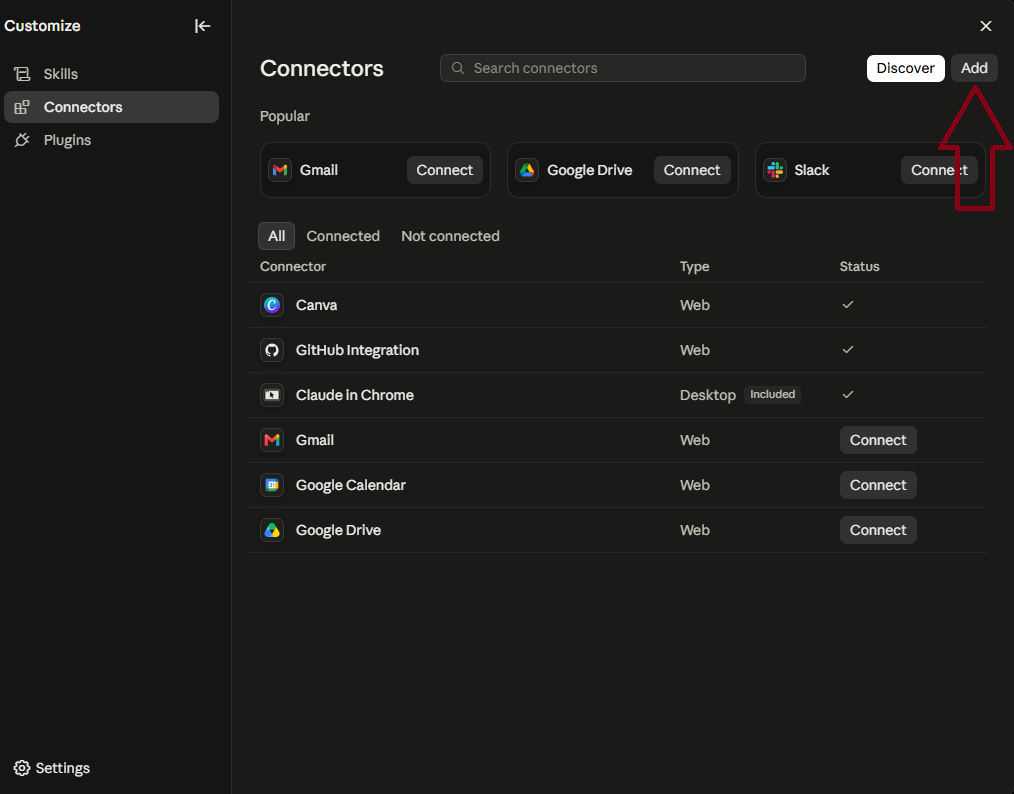Open Settings with the gear icon

[x=22, y=767]
